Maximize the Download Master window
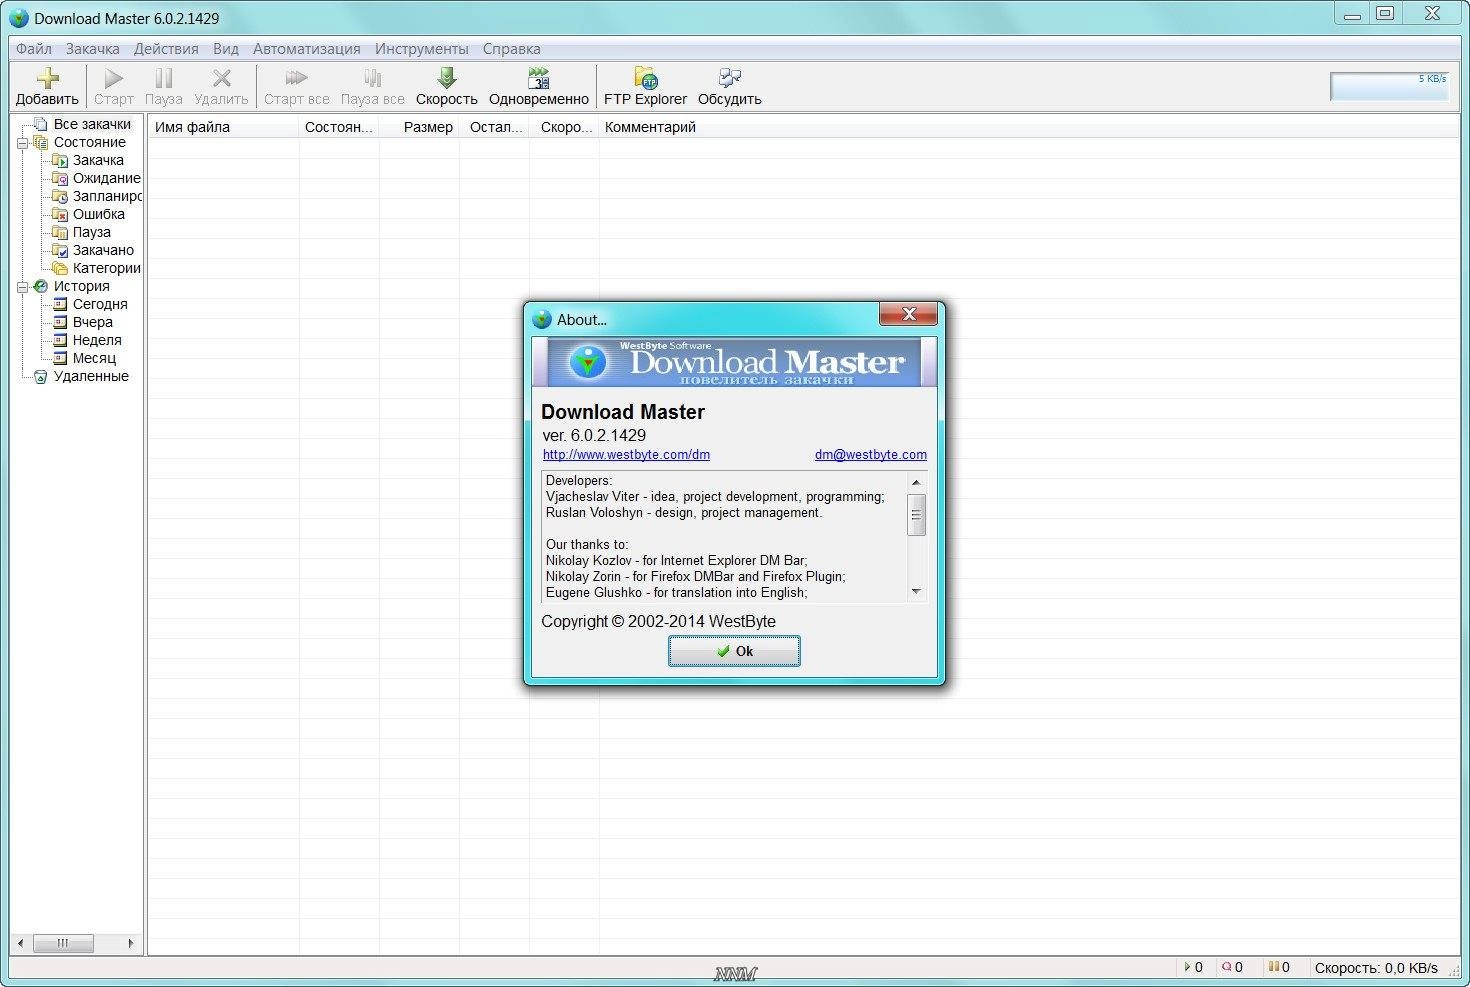1470x987 pixels. [1386, 14]
